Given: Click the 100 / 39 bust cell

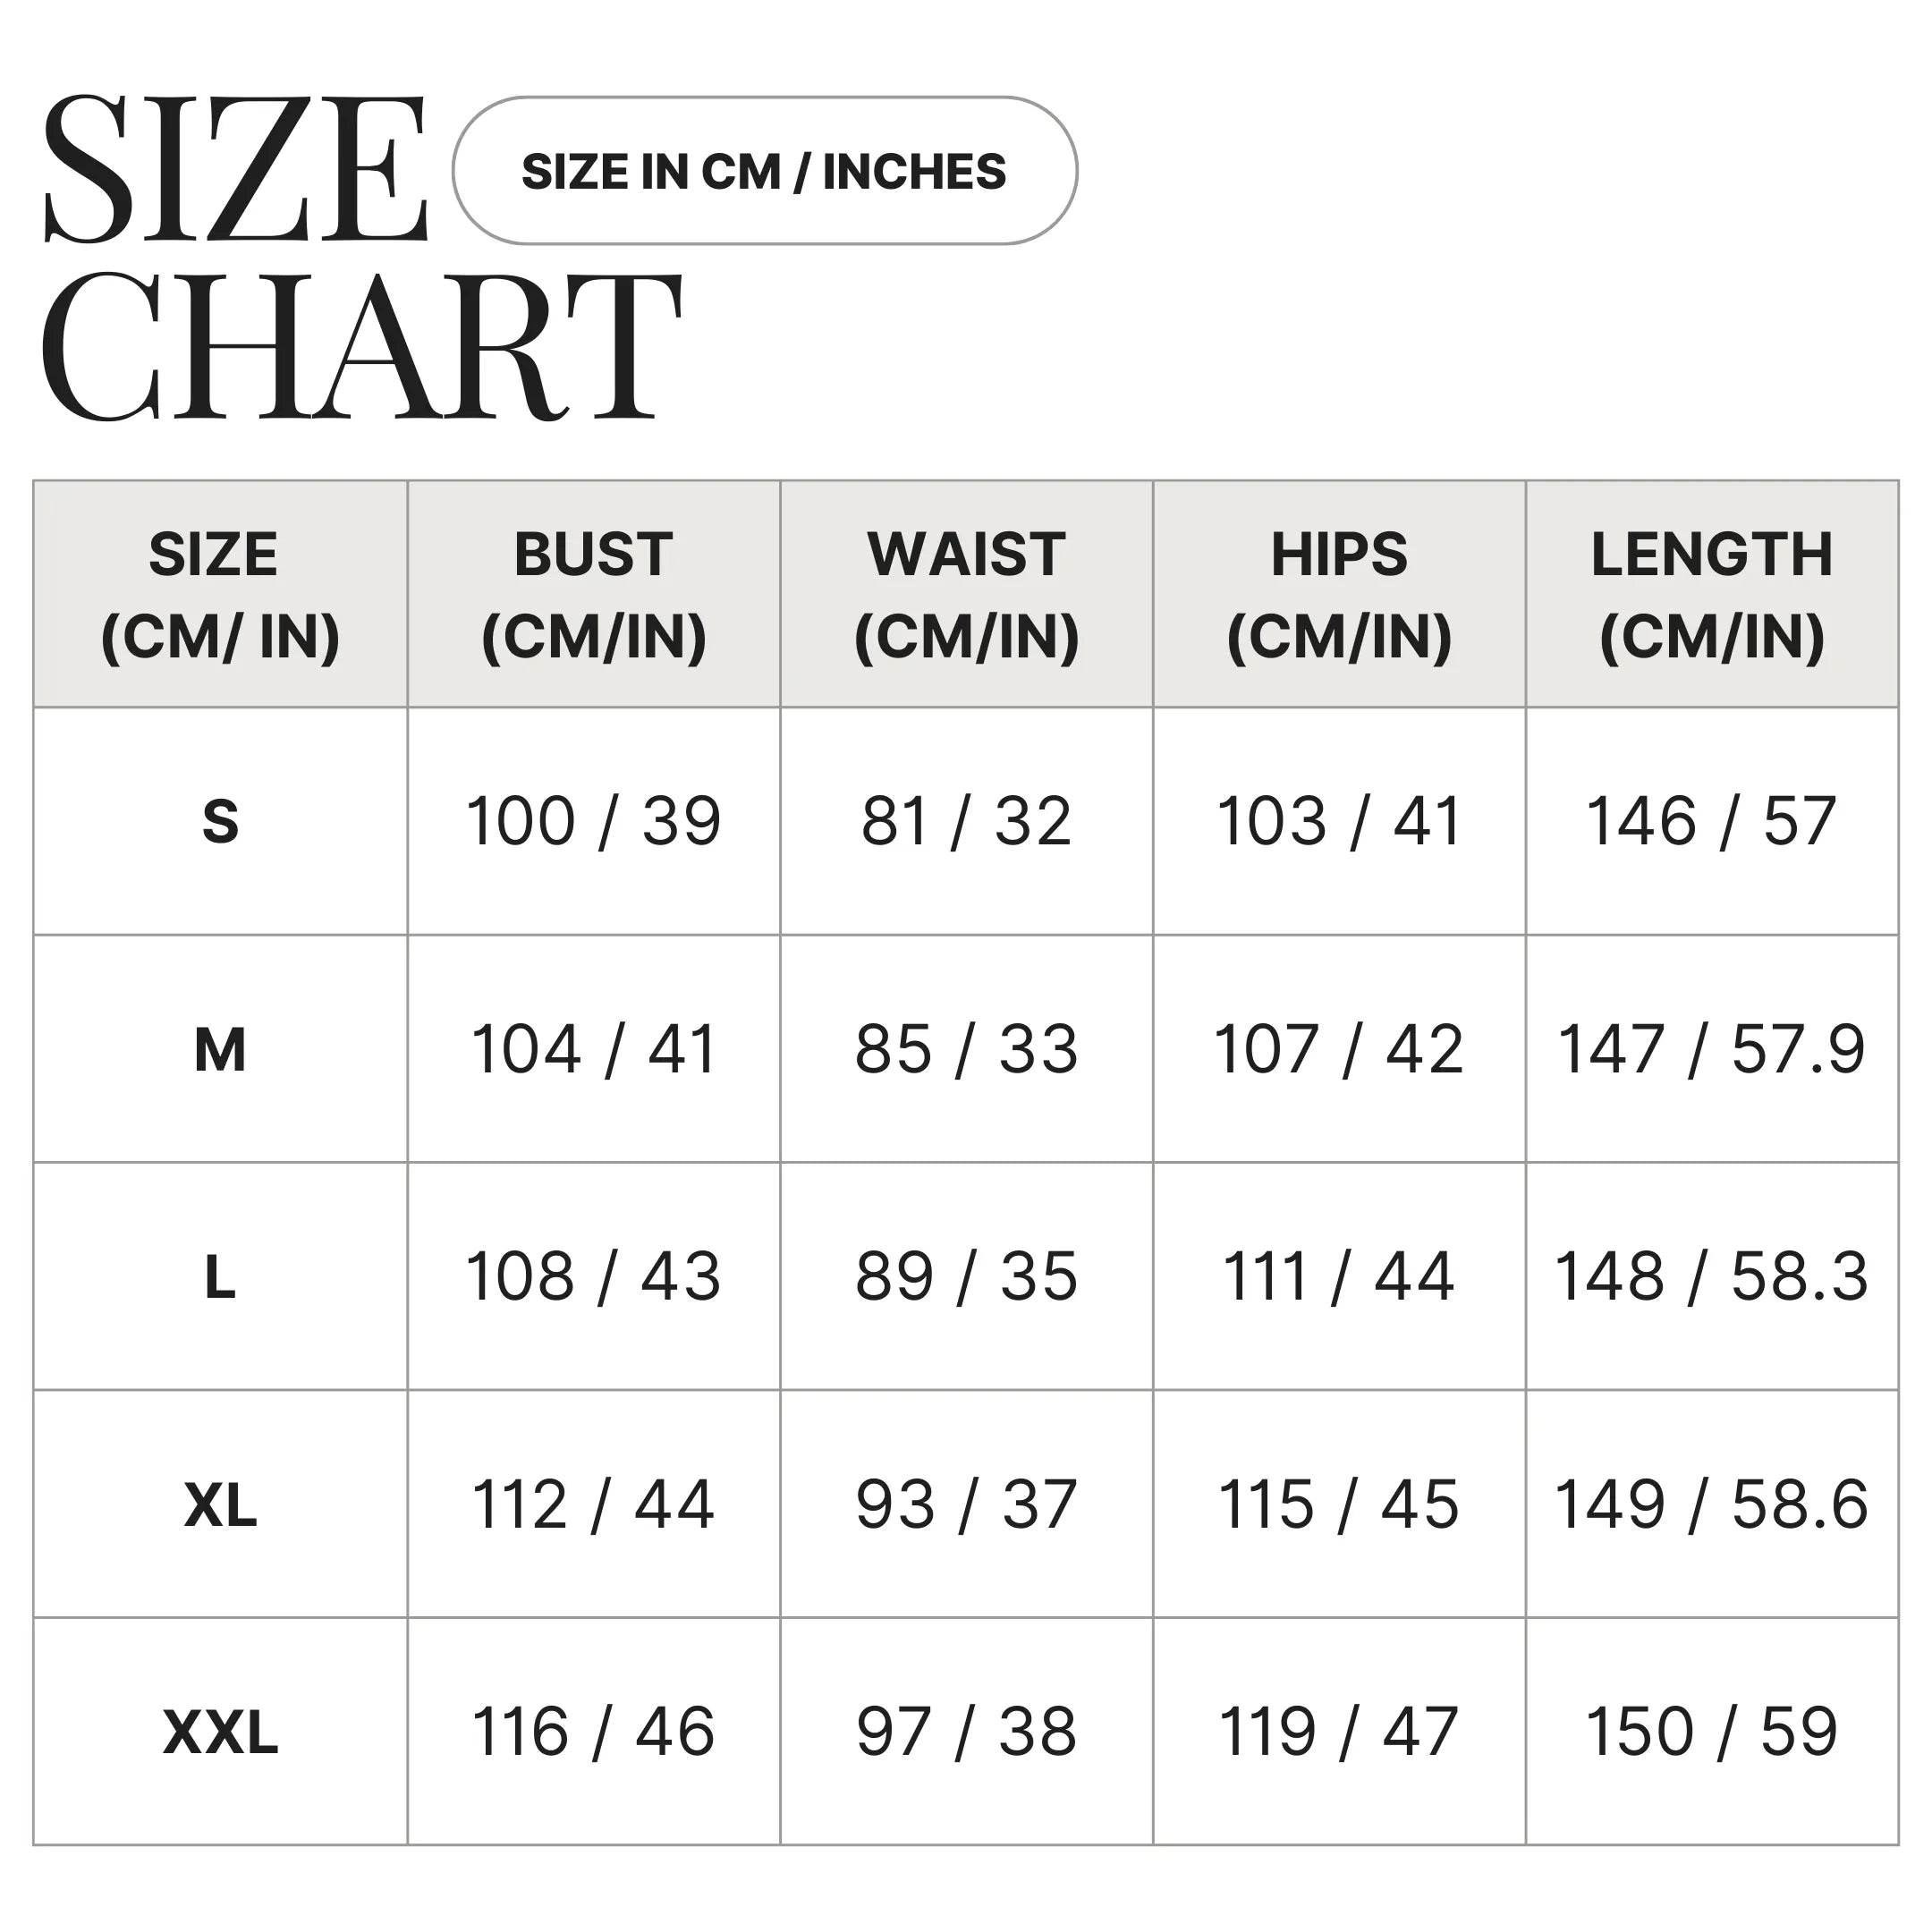Looking at the screenshot, I should tap(593, 822).
